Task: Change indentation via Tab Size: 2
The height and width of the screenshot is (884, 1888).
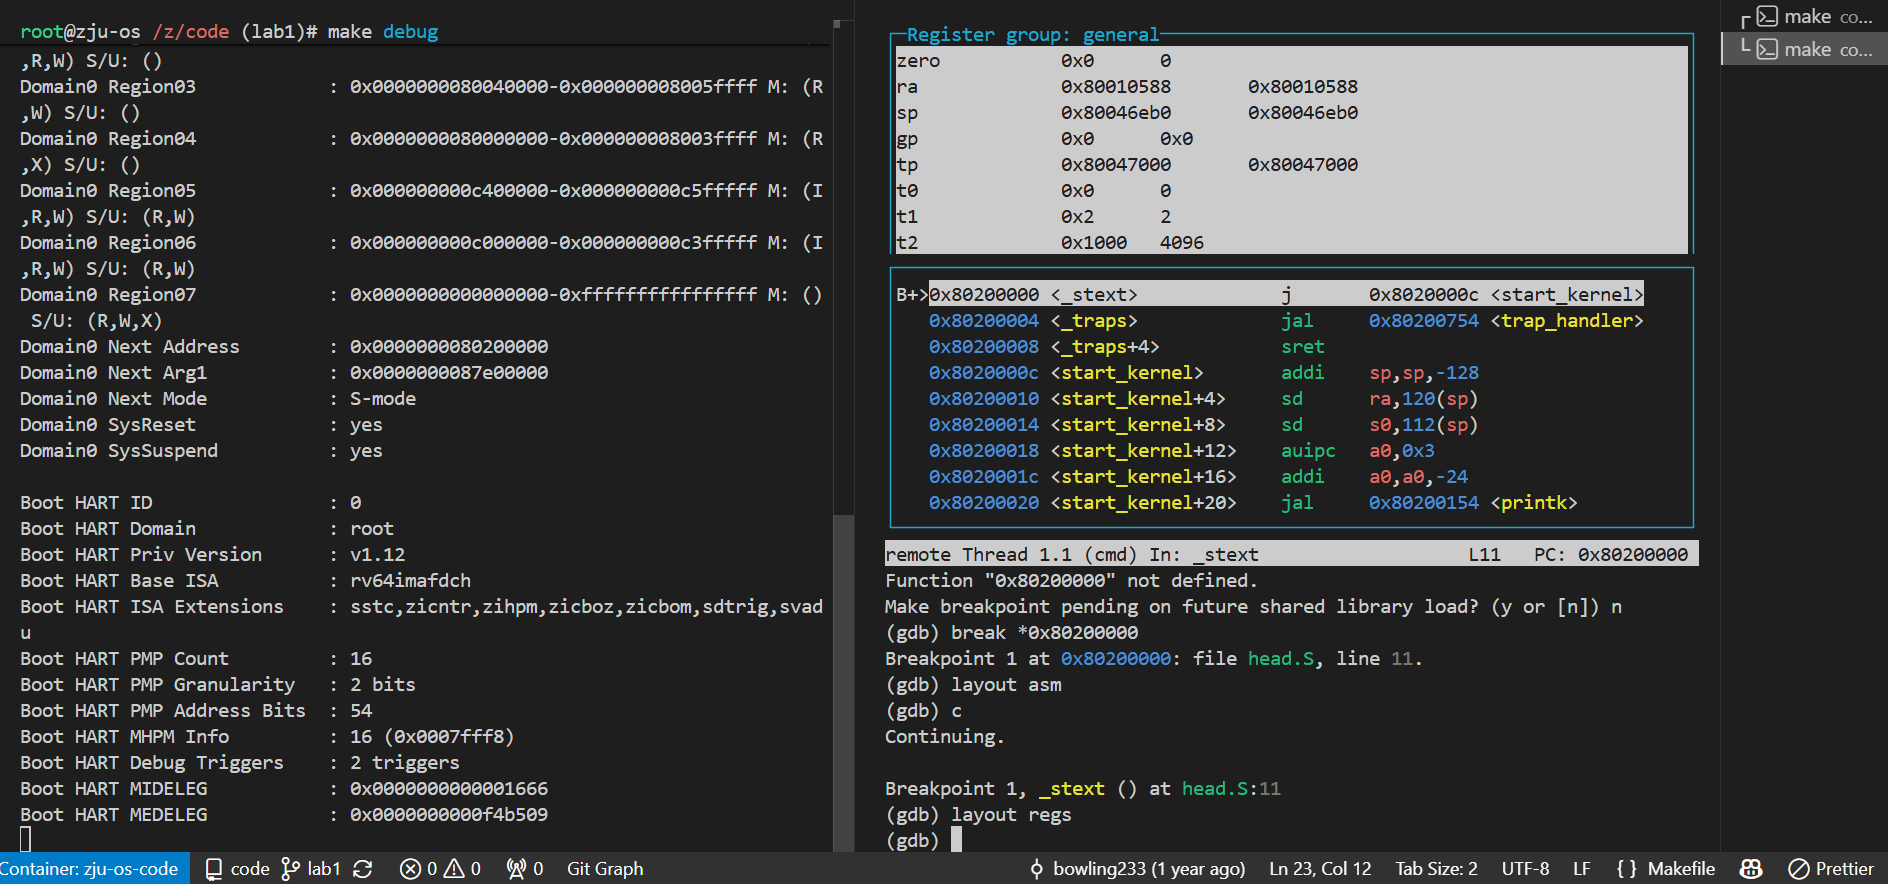Action: click(x=1436, y=869)
